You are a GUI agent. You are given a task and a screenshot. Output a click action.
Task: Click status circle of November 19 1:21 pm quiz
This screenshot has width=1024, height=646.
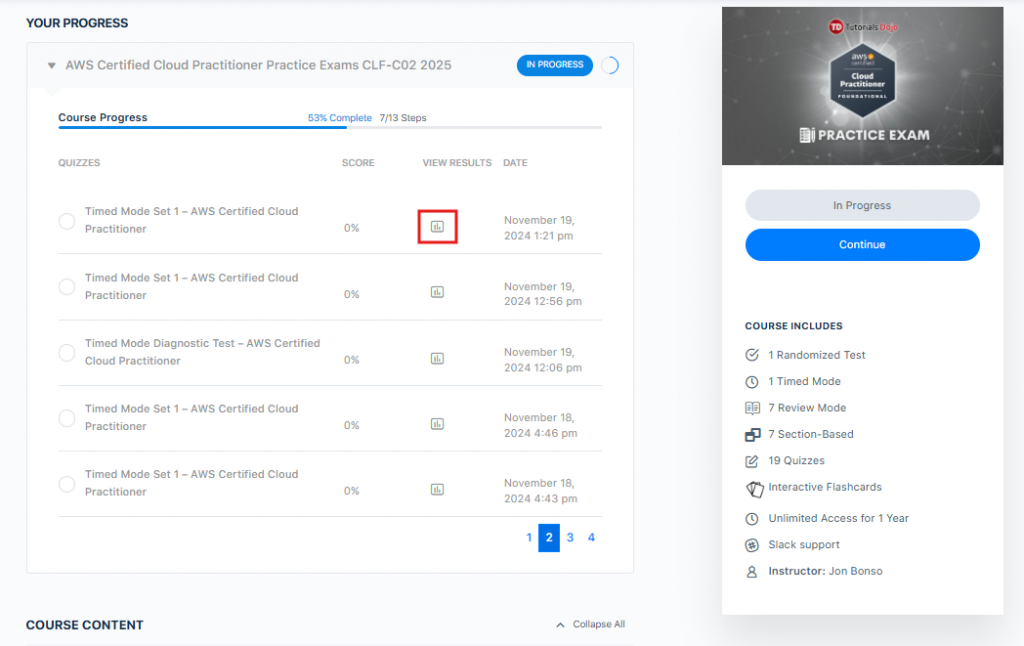coord(67,221)
